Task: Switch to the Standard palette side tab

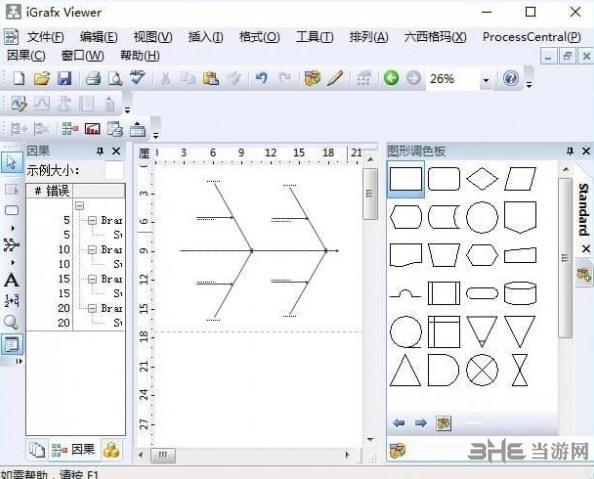Action: (x=583, y=210)
